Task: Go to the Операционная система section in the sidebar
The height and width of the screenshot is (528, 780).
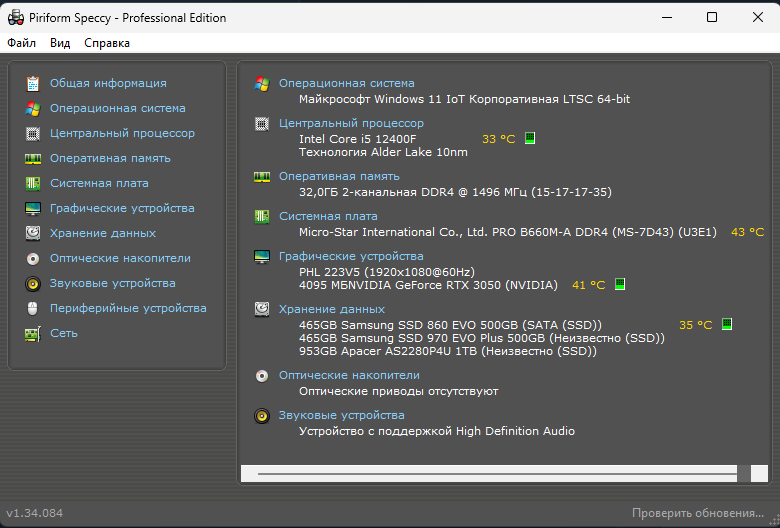Action: click(118, 108)
